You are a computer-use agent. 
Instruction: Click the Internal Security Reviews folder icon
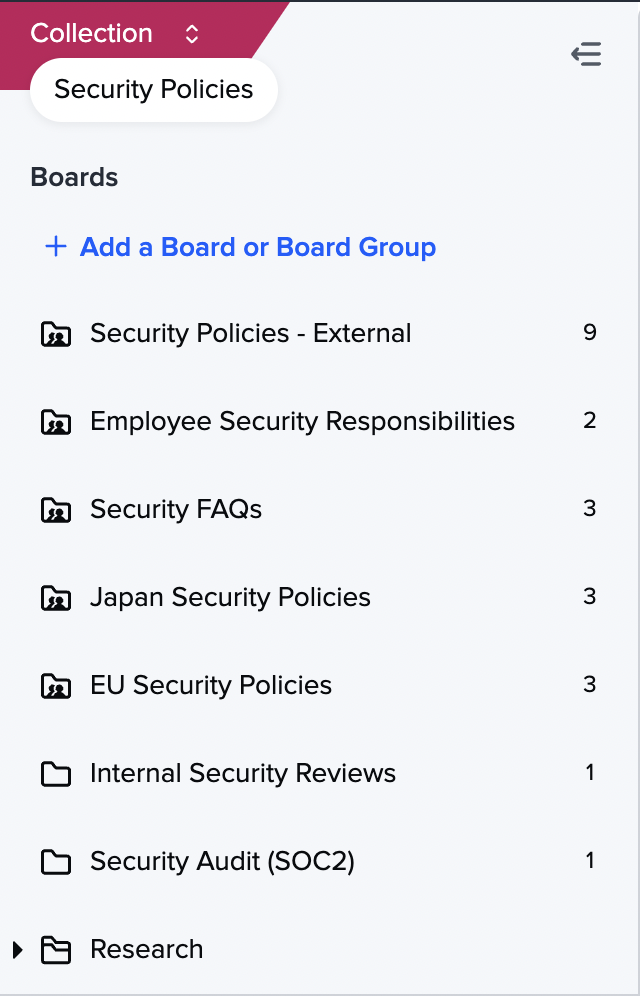(x=56, y=774)
